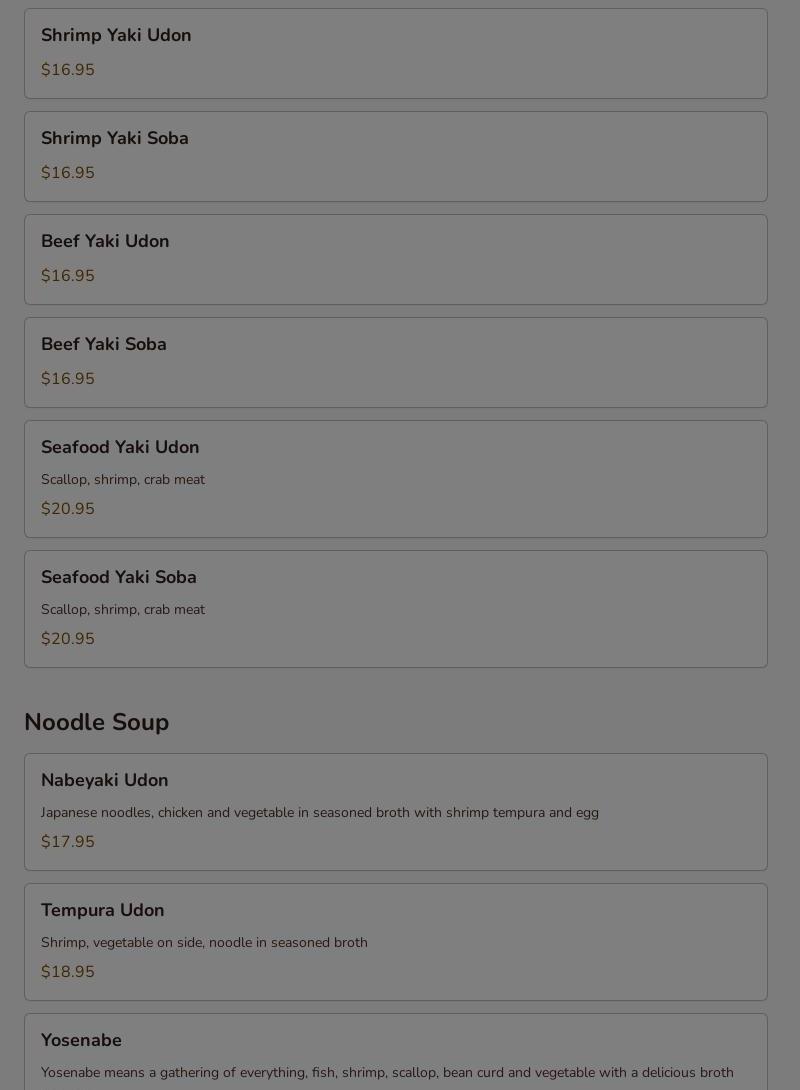Image resolution: width=800 pixels, height=1090 pixels.
Task: Choose the Beef Yaki Udon item
Action: click(x=395, y=259)
